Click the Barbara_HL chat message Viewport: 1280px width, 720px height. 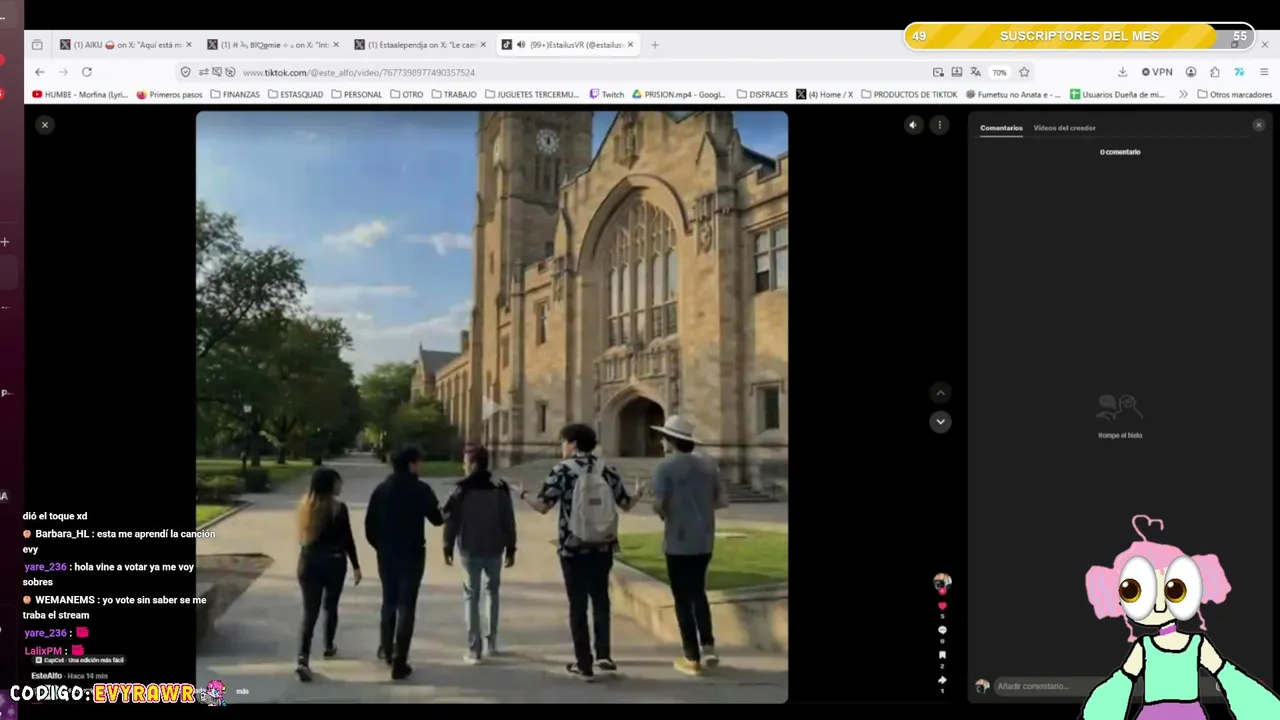[119, 542]
